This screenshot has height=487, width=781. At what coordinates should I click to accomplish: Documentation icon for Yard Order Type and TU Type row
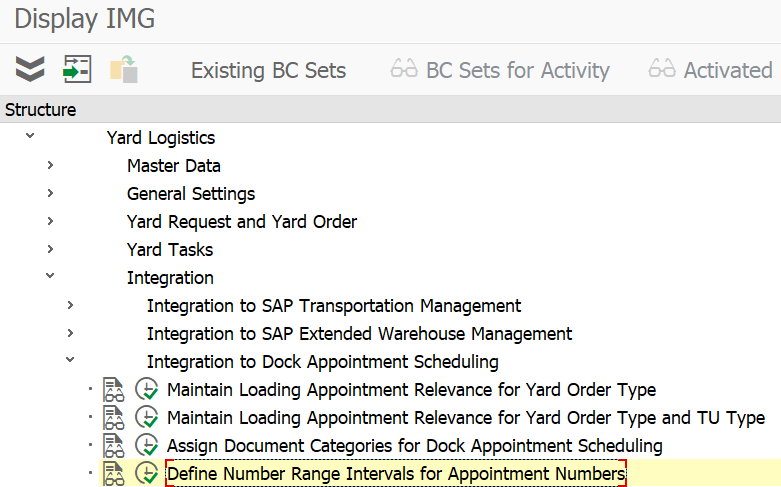tap(114, 418)
